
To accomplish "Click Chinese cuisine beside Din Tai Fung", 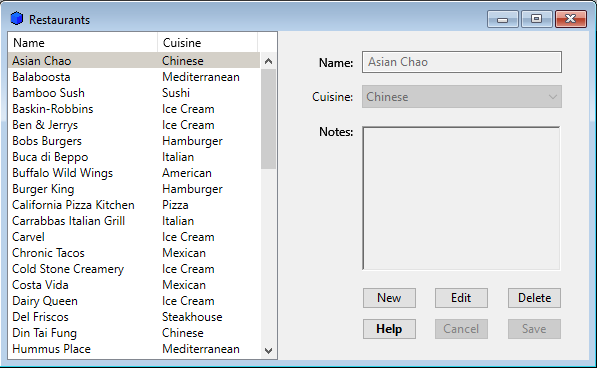I will tap(183, 333).
